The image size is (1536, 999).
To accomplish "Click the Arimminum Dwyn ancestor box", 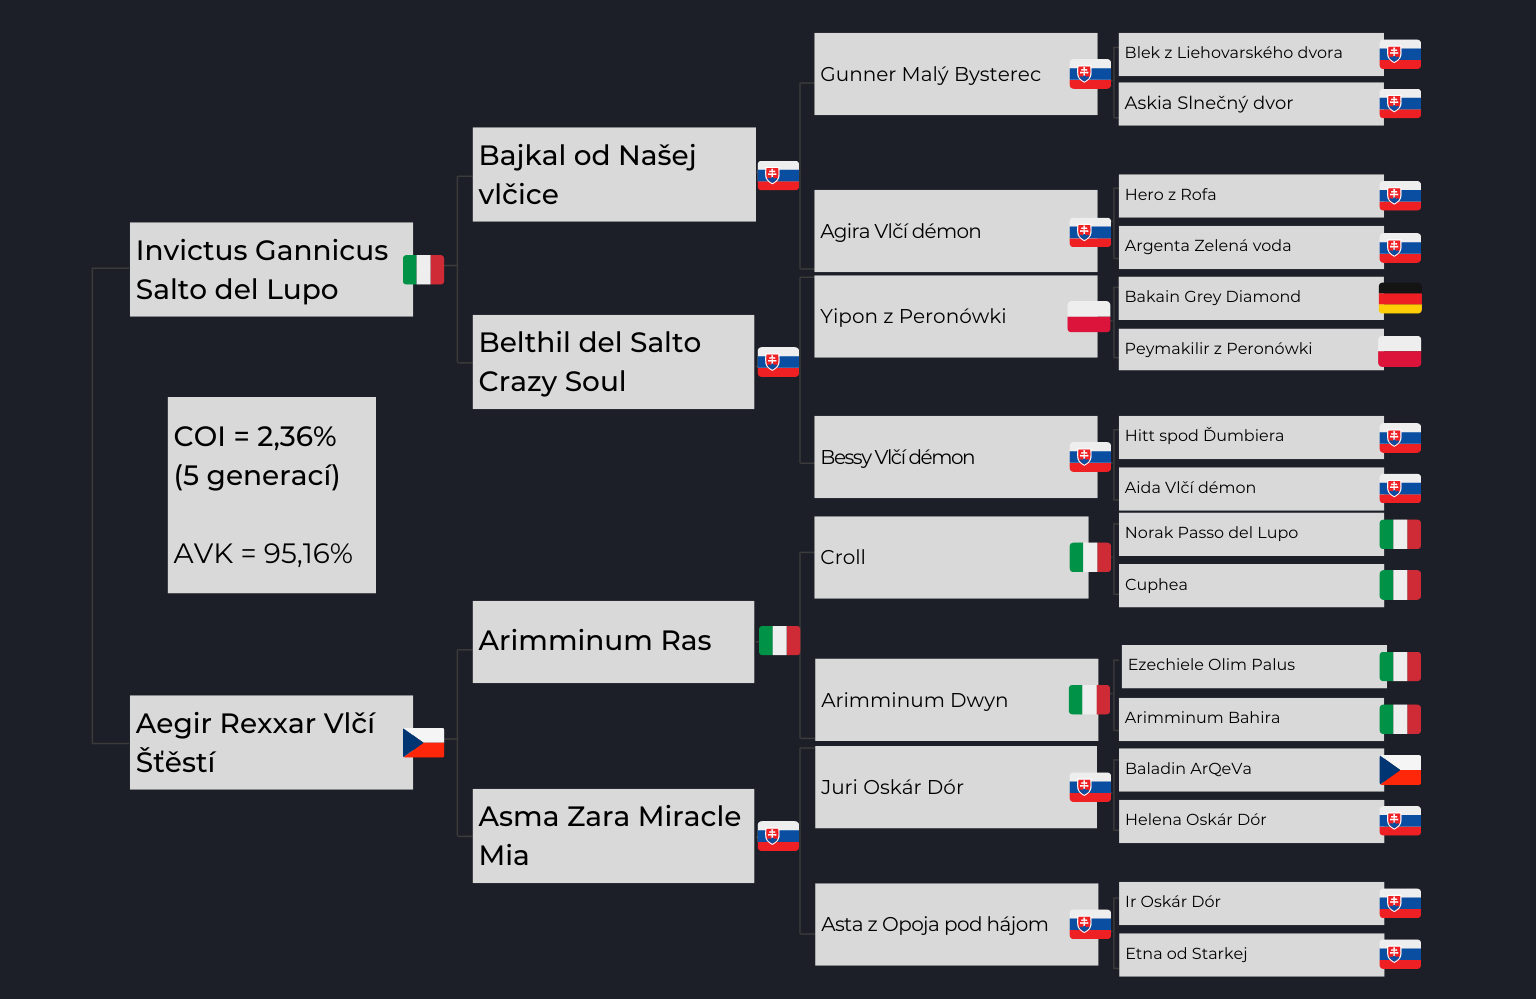I will pyautogui.click(x=956, y=700).
